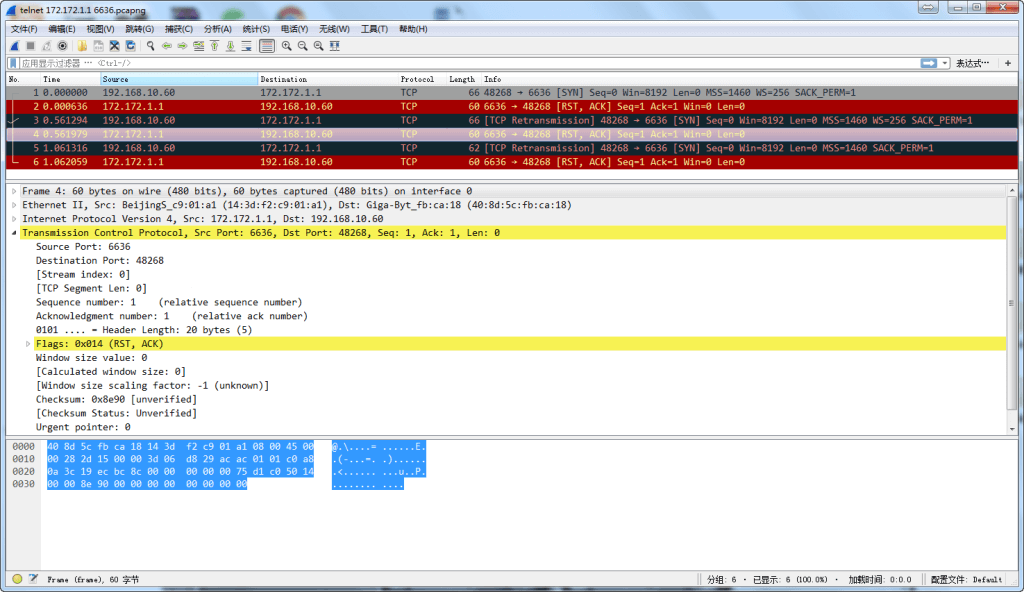Toggle auto-scroll during live capture
Screen dimensions: 1024x592
click(246, 46)
